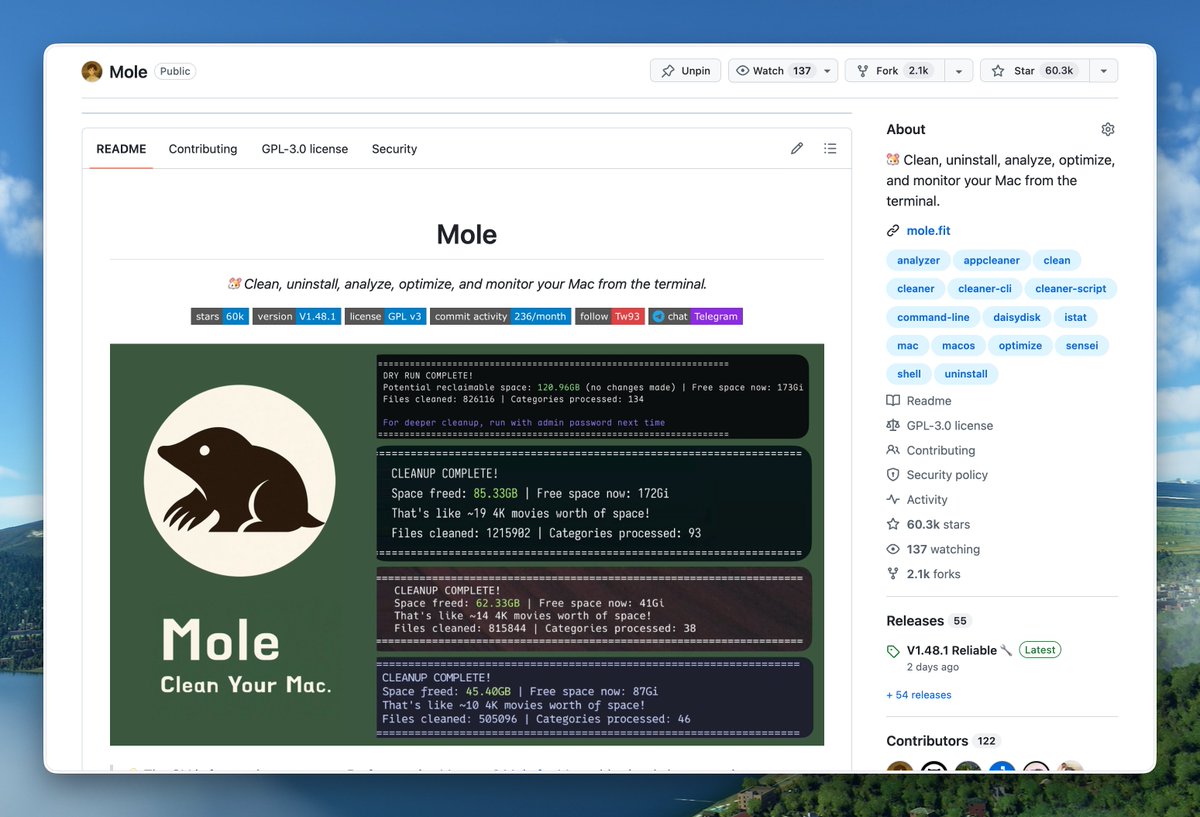This screenshot has width=1200, height=817.
Task: Click the sensei topic tag
Action: [x=1083, y=345]
